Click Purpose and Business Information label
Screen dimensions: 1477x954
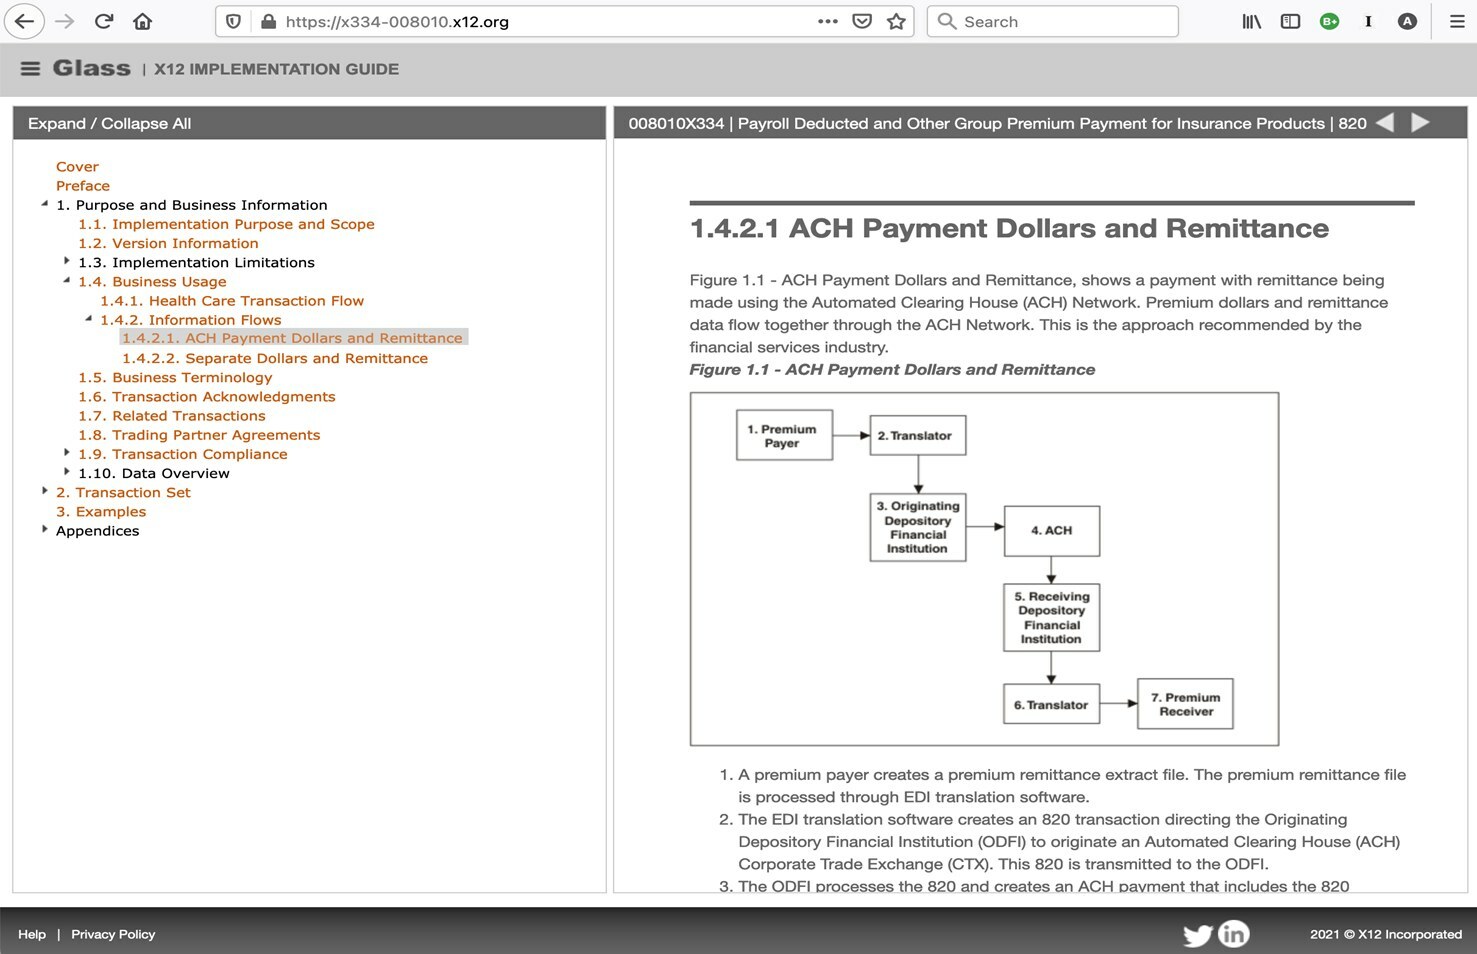coord(192,204)
